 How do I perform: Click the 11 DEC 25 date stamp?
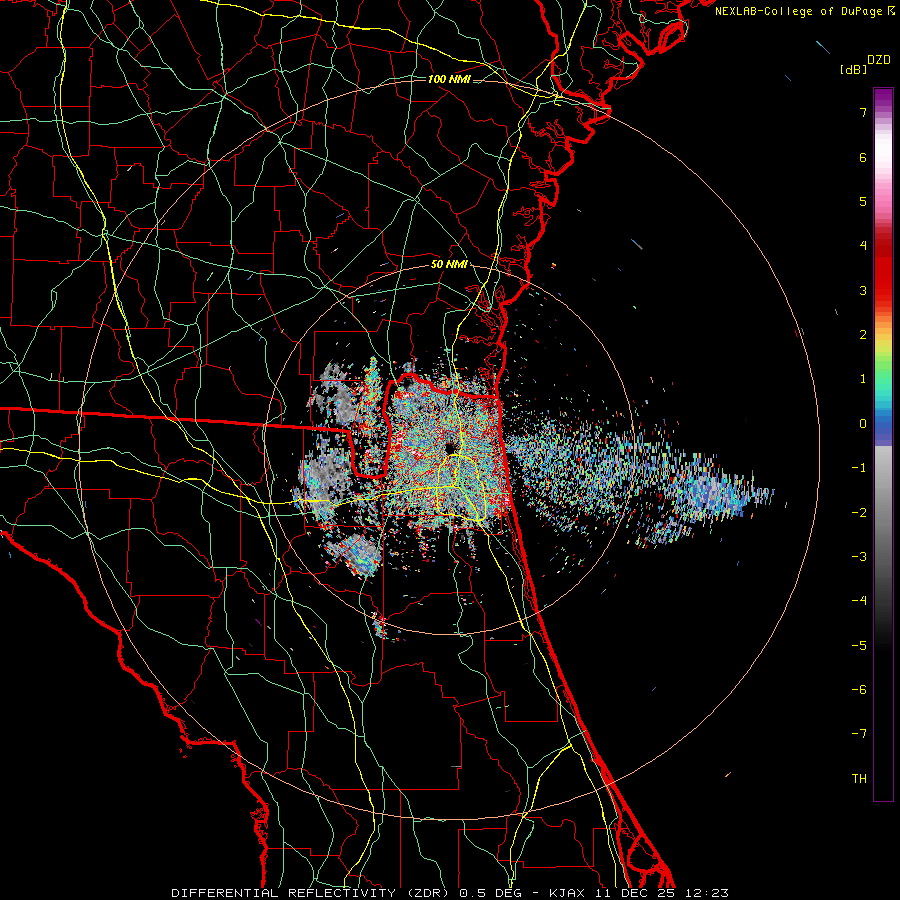click(633, 893)
